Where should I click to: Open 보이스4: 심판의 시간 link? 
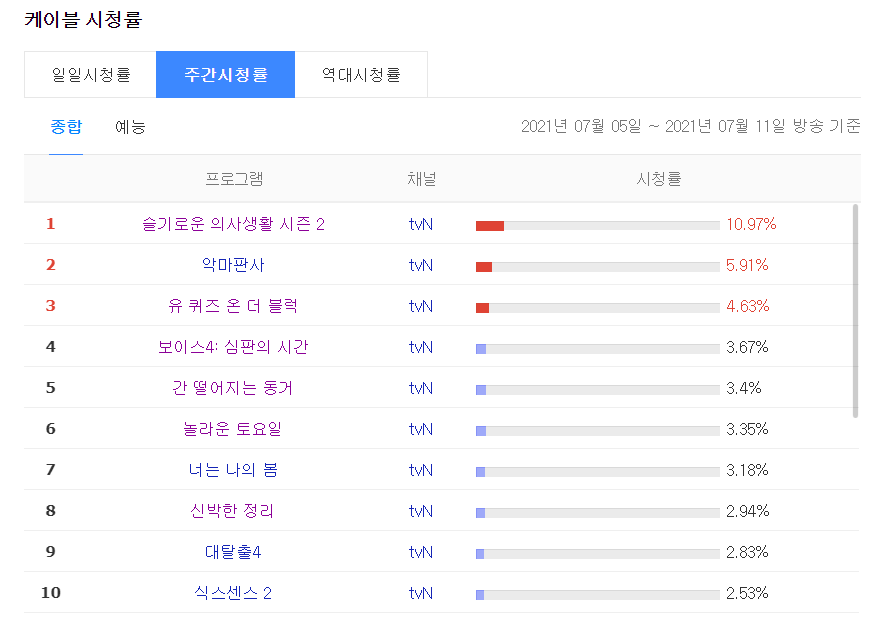[x=233, y=347]
